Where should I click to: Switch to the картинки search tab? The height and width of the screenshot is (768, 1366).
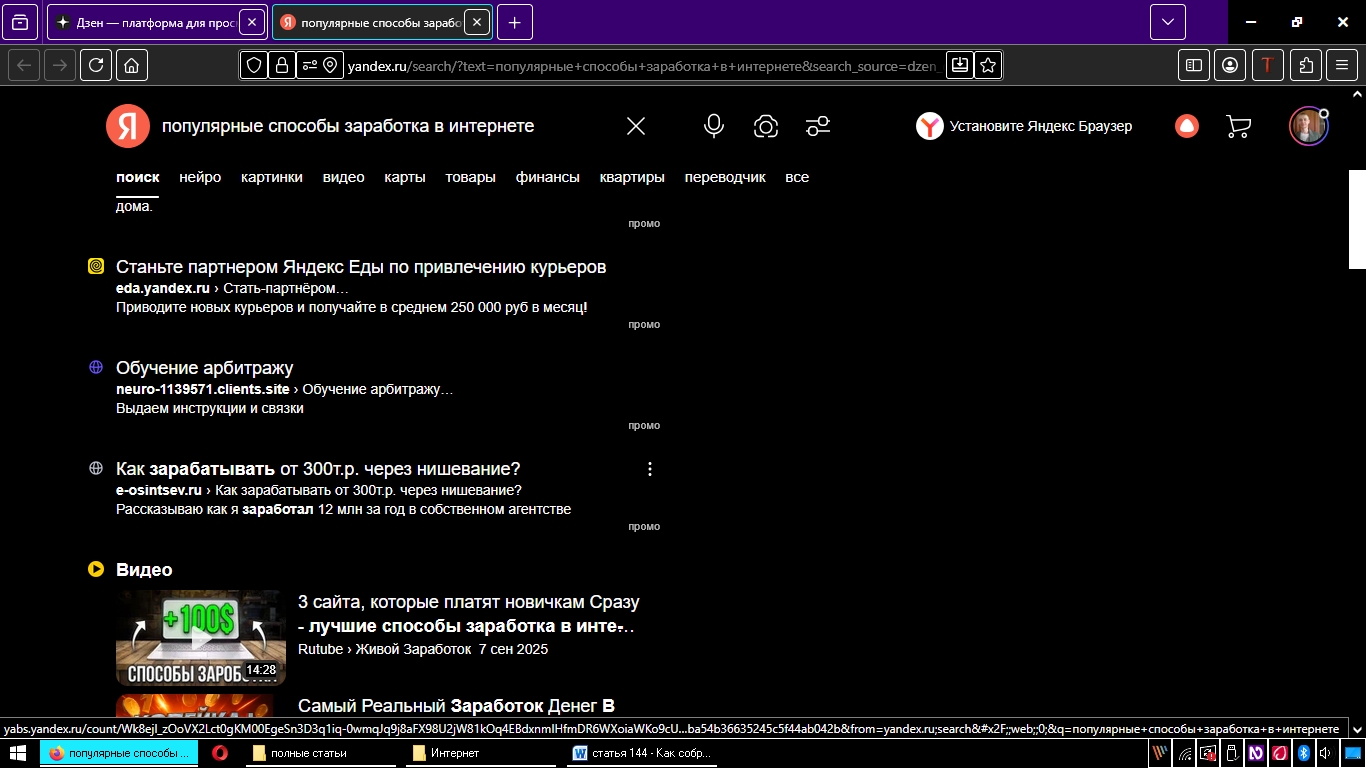270,177
